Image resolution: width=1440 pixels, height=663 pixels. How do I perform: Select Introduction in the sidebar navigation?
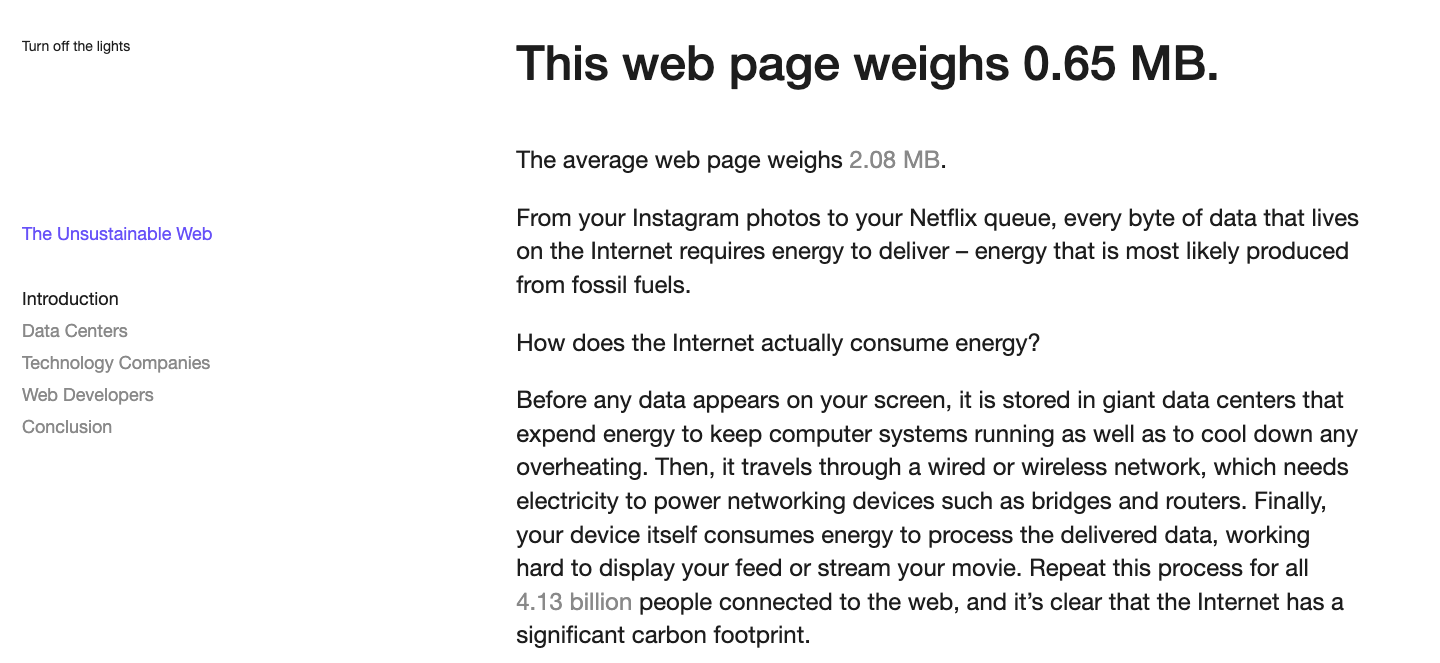[70, 299]
